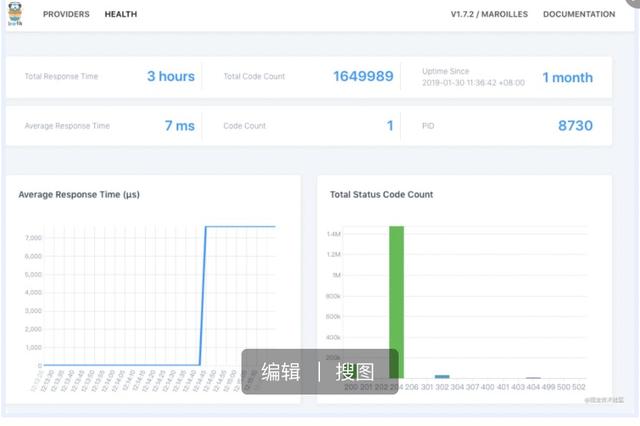Image resolution: width=640 pixels, height=426 pixels.
Task: Click the uptime timestamp 2019-01-30
Action: [x=473, y=83]
